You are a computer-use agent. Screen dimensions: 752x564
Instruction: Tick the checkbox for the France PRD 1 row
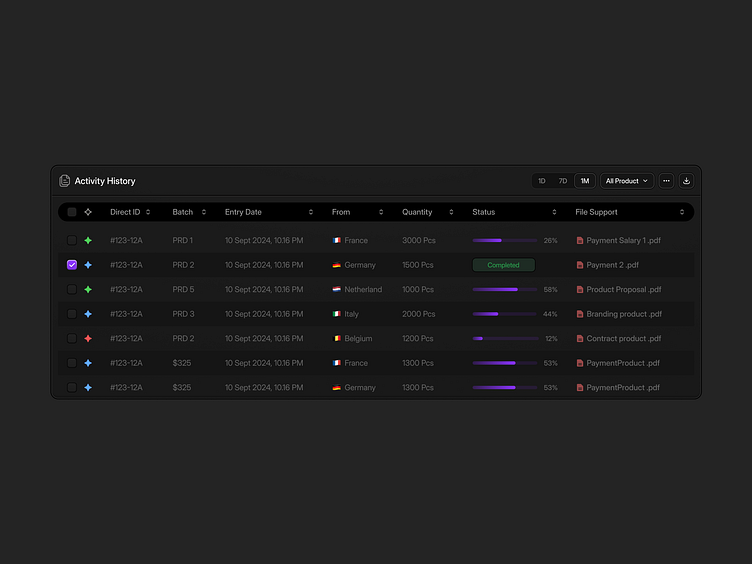pyautogui.click(x=72, y=241)
